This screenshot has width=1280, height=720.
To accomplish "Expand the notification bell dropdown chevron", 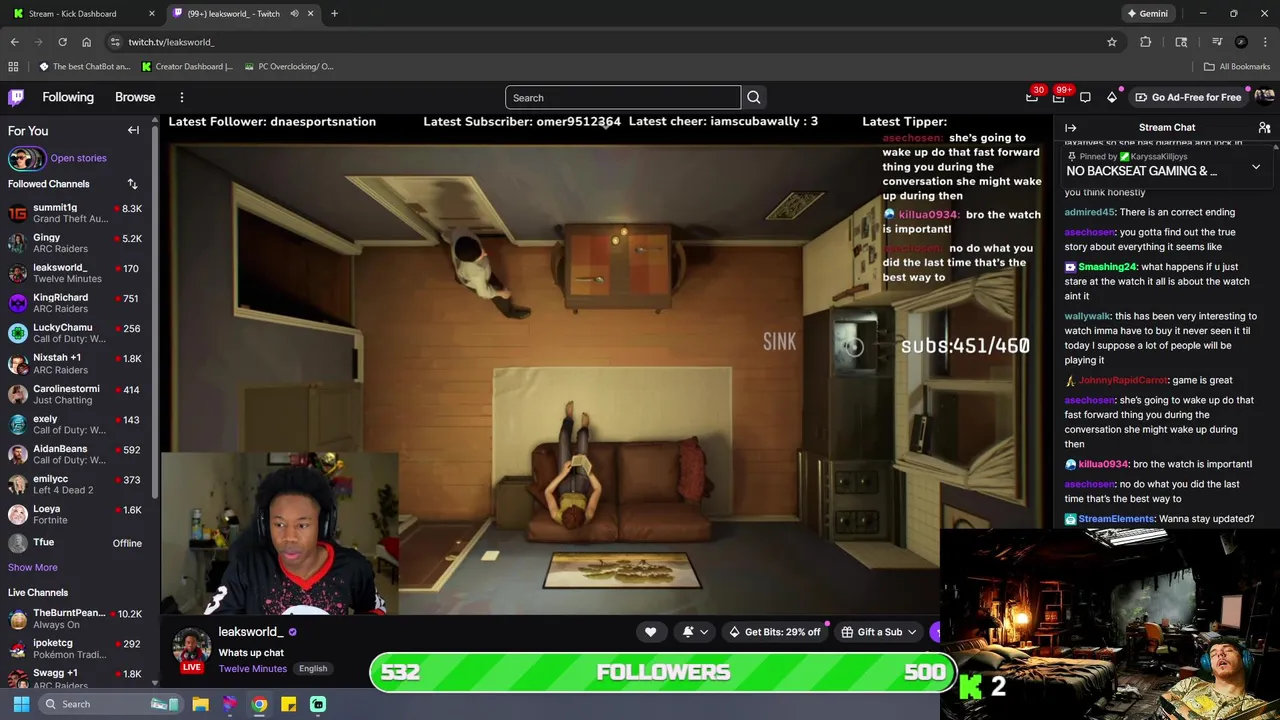I will tap(704, 632).
